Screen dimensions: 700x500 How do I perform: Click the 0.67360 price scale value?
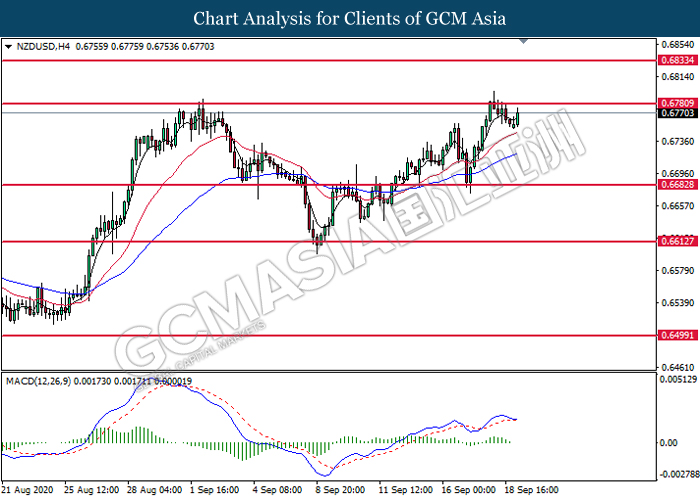coord(678,142)
